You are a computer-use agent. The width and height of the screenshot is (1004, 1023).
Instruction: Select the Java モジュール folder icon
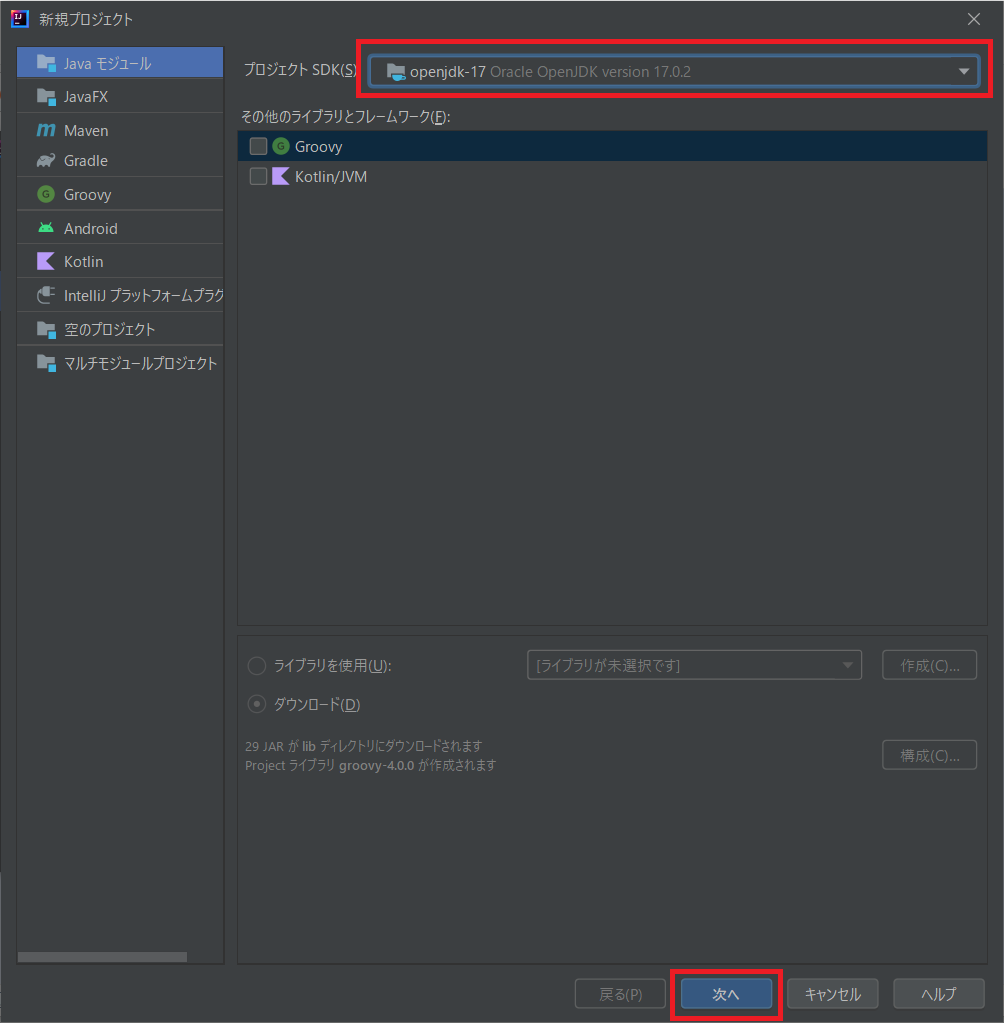tap(46, 63)
